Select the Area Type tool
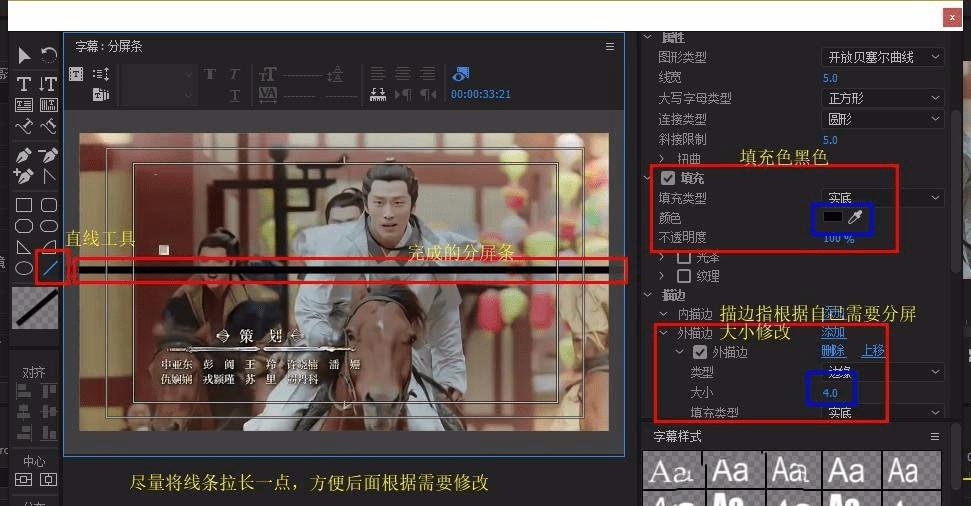 [x=24, y=105]
